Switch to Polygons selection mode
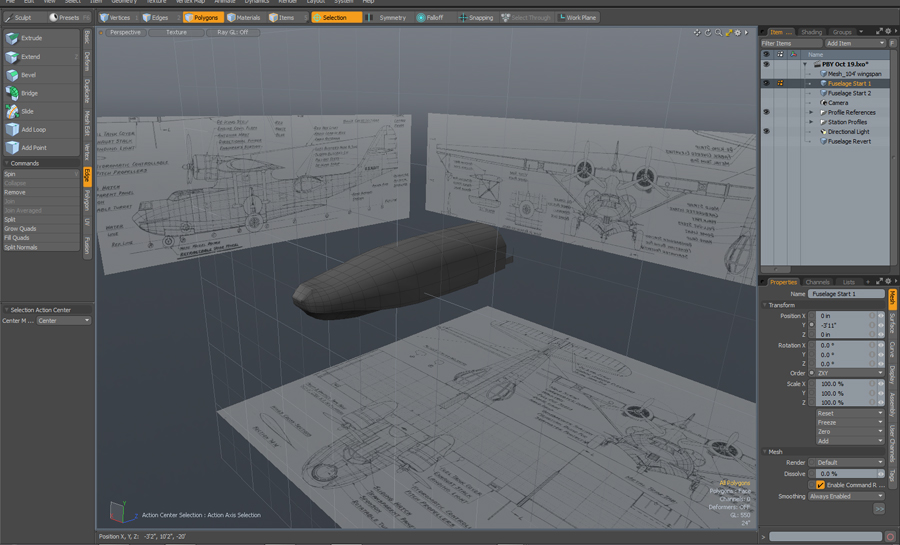The height and width of the screenshot is (545, 900). [204, 18]
